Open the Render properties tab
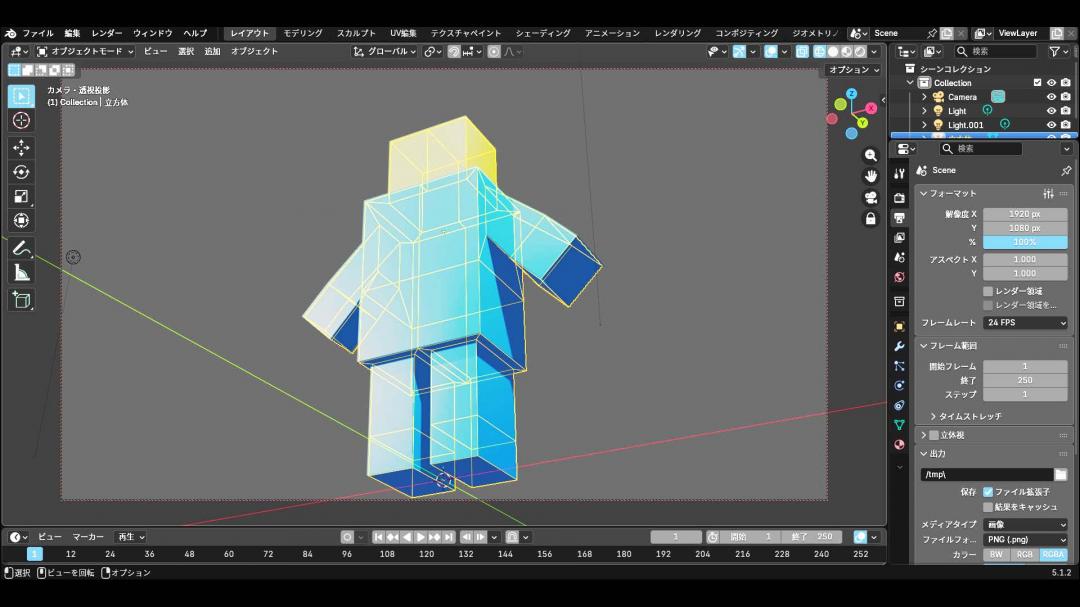 point(899,198)
